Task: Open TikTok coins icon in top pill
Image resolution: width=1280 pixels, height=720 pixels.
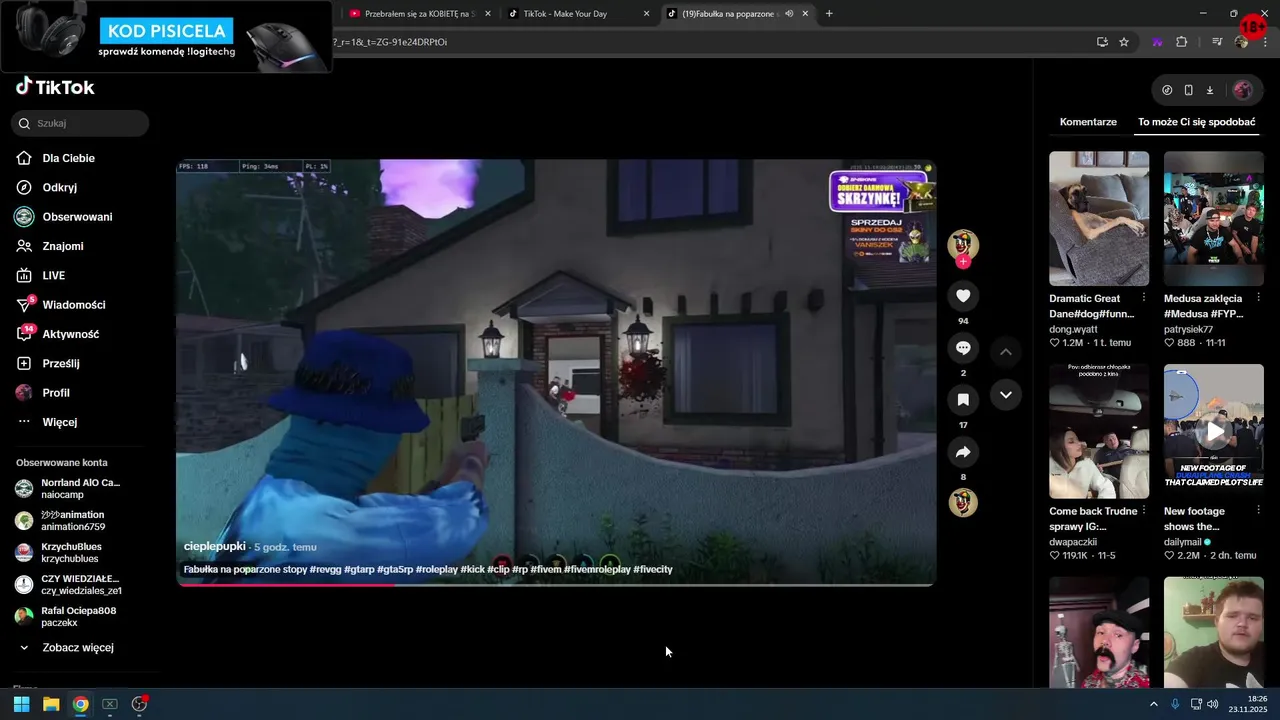Action: [x=1167, y=90]
